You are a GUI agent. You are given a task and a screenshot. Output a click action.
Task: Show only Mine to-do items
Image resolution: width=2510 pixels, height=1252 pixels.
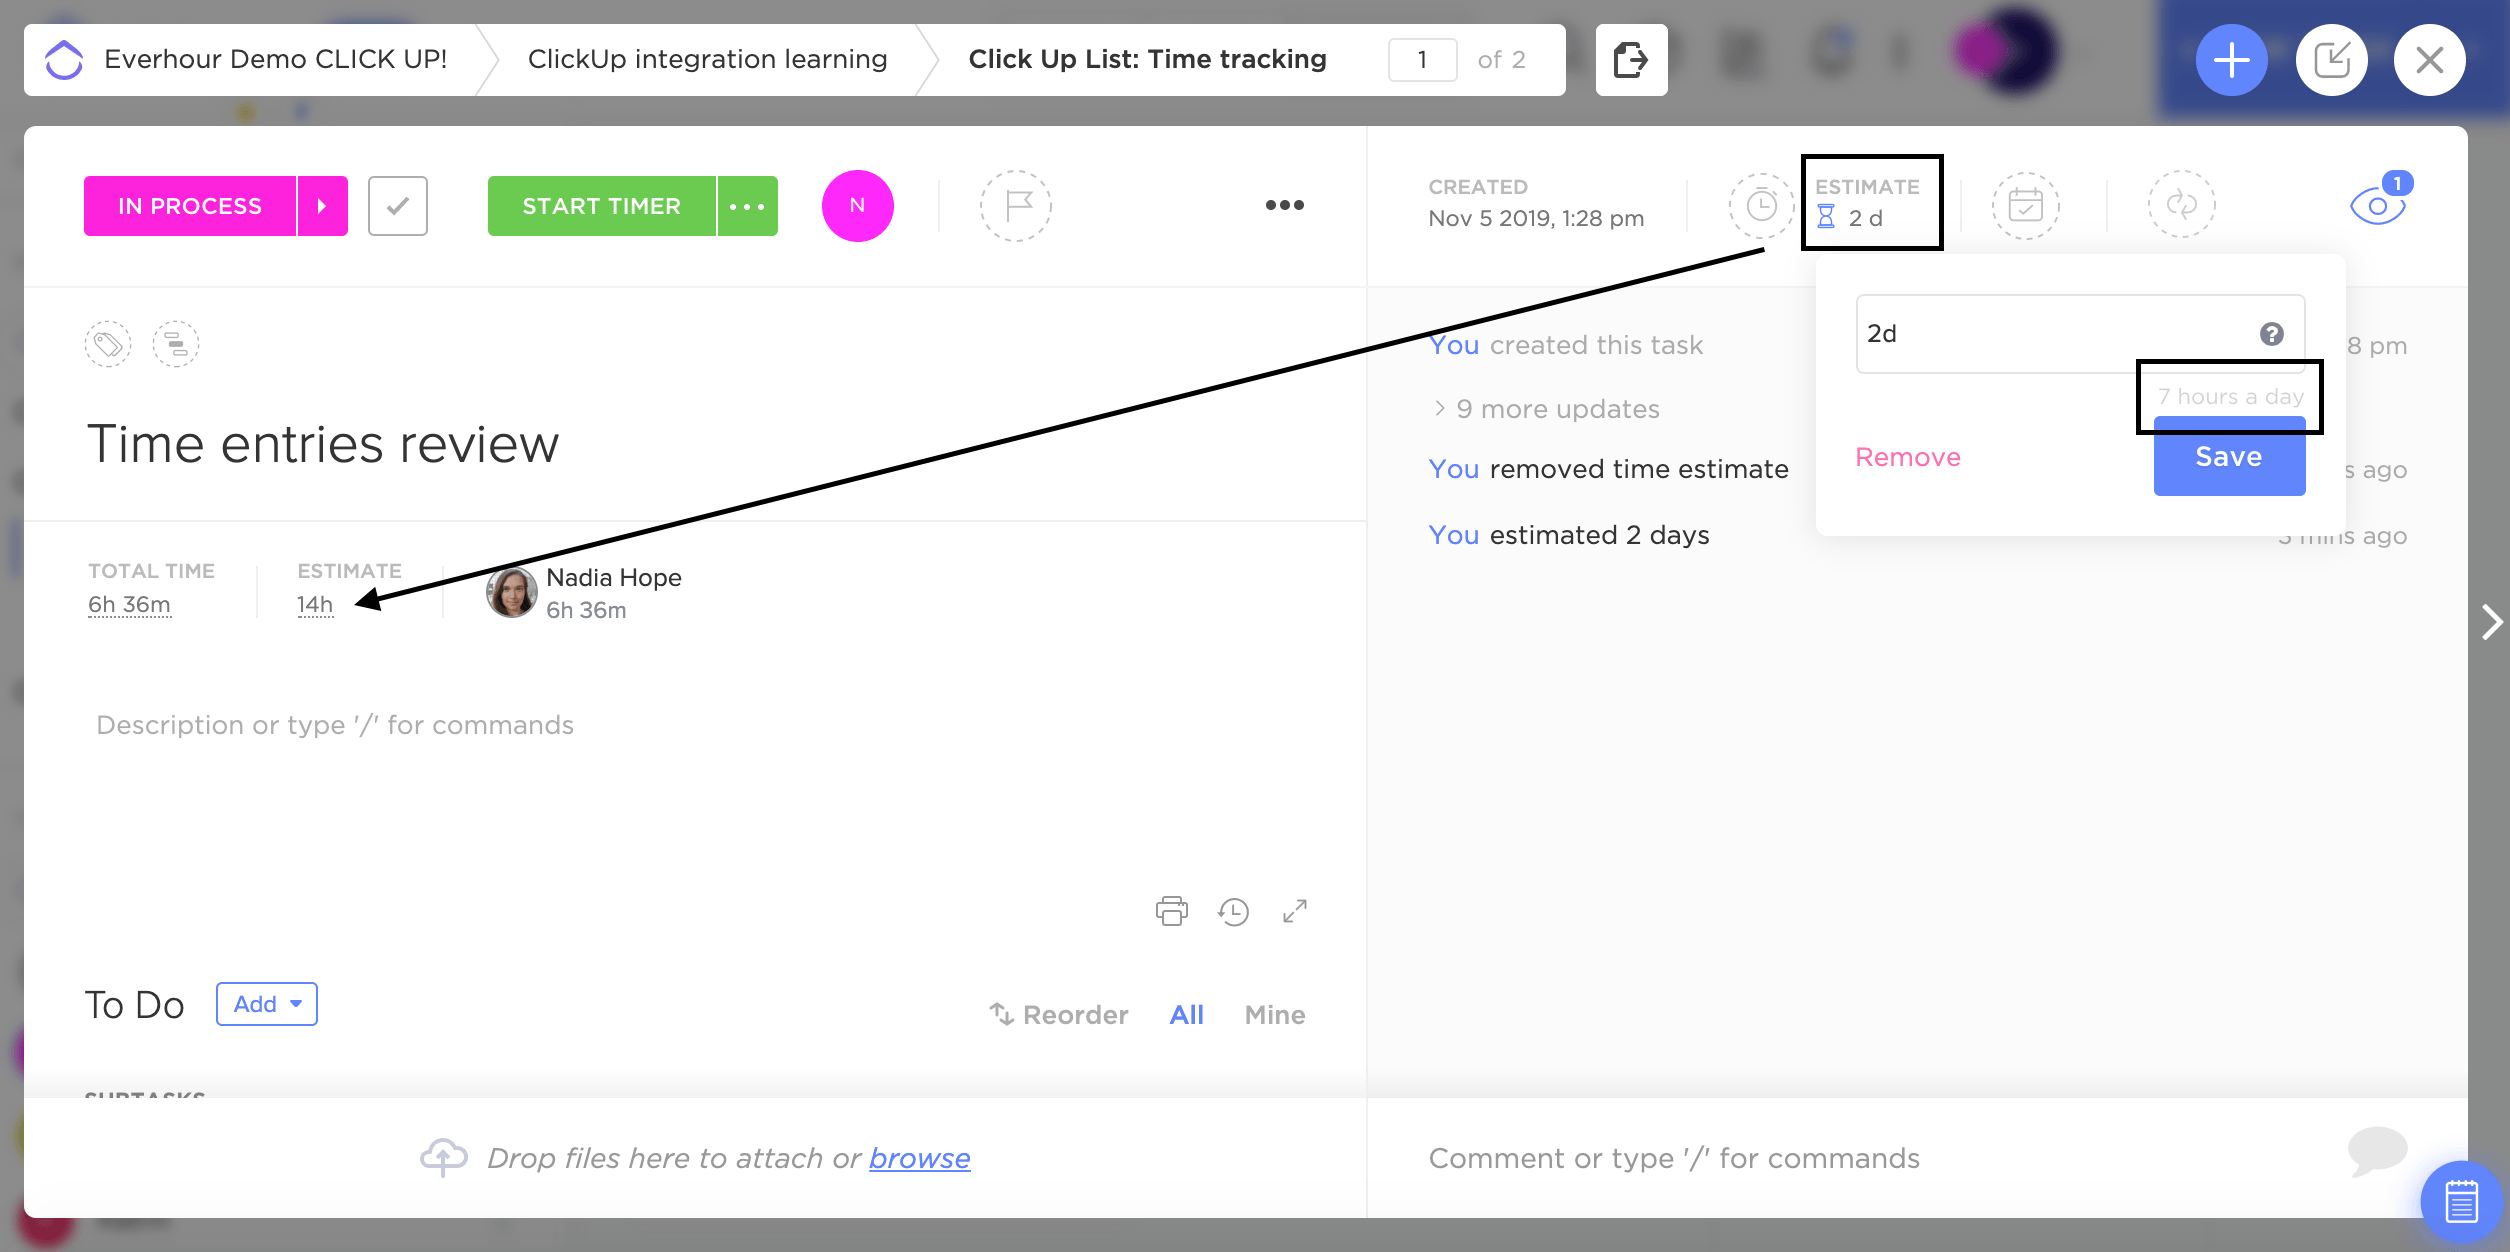(x=1274, y=1015)
